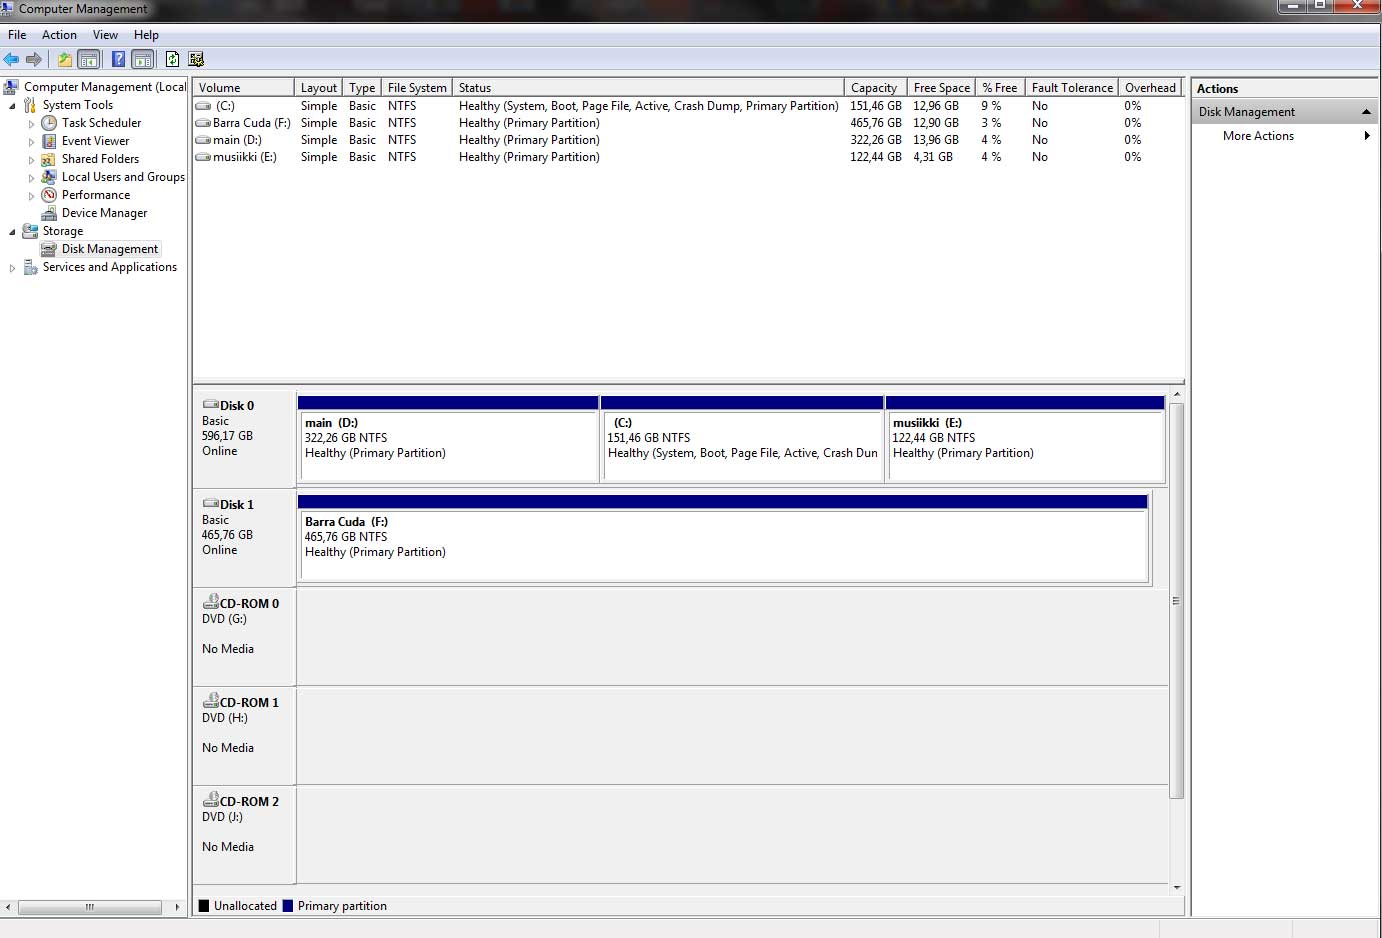Collapse the Disk Management actions section arrow

1366,112
